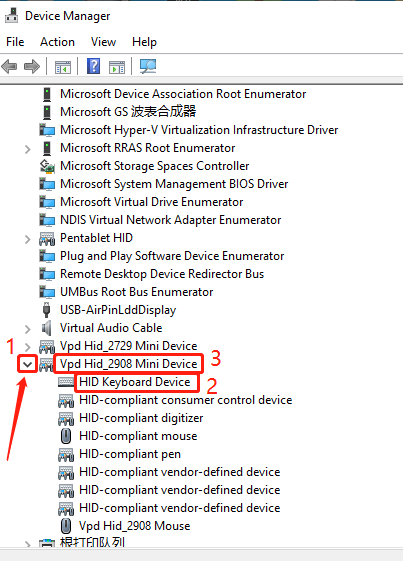
Task: Open the View menu
Action: (103, 42)
